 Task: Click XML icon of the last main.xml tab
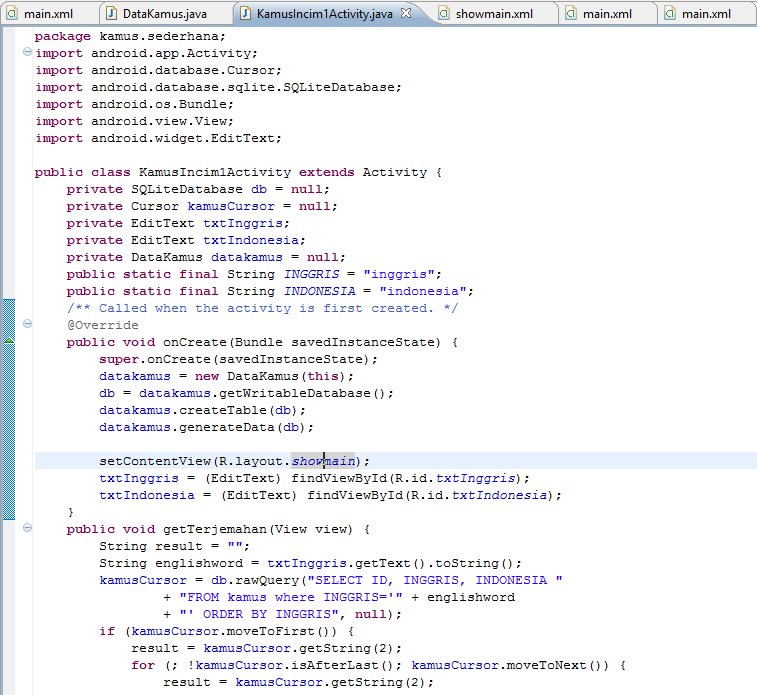click(x=670, y=14)
